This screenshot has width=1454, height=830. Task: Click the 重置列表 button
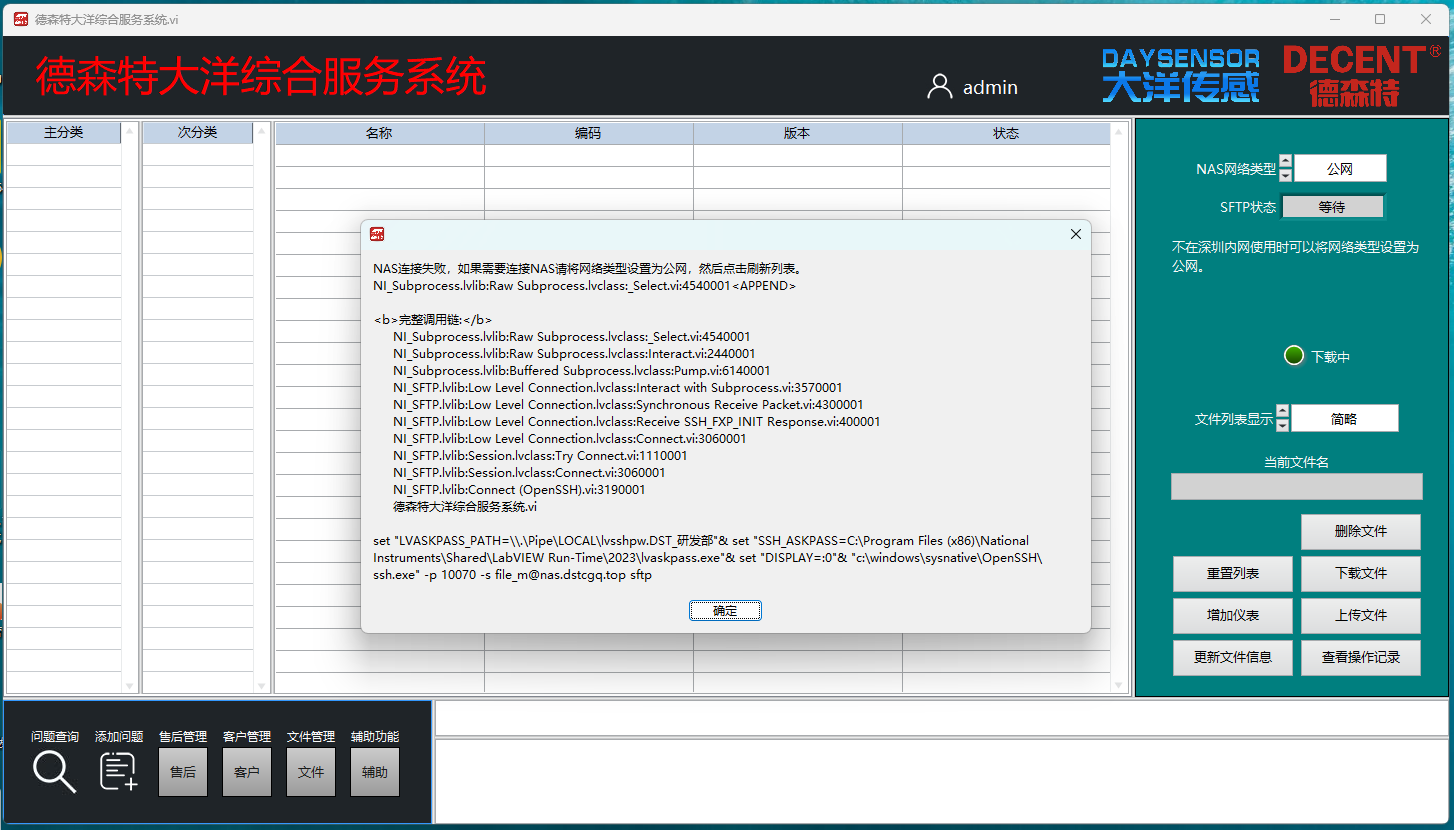(1233, 574)
